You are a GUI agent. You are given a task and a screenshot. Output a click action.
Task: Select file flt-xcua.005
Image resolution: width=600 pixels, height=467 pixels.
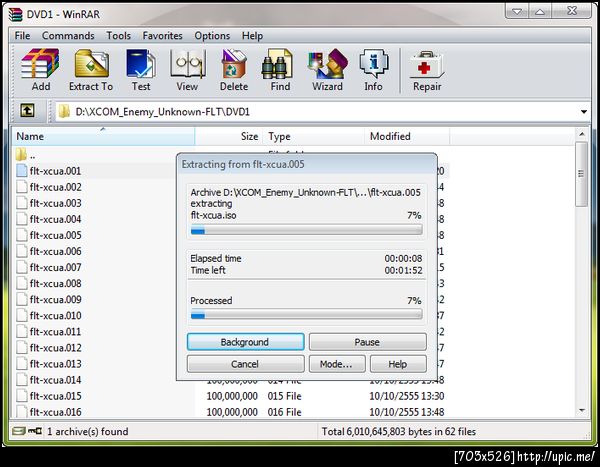[55, 235]
